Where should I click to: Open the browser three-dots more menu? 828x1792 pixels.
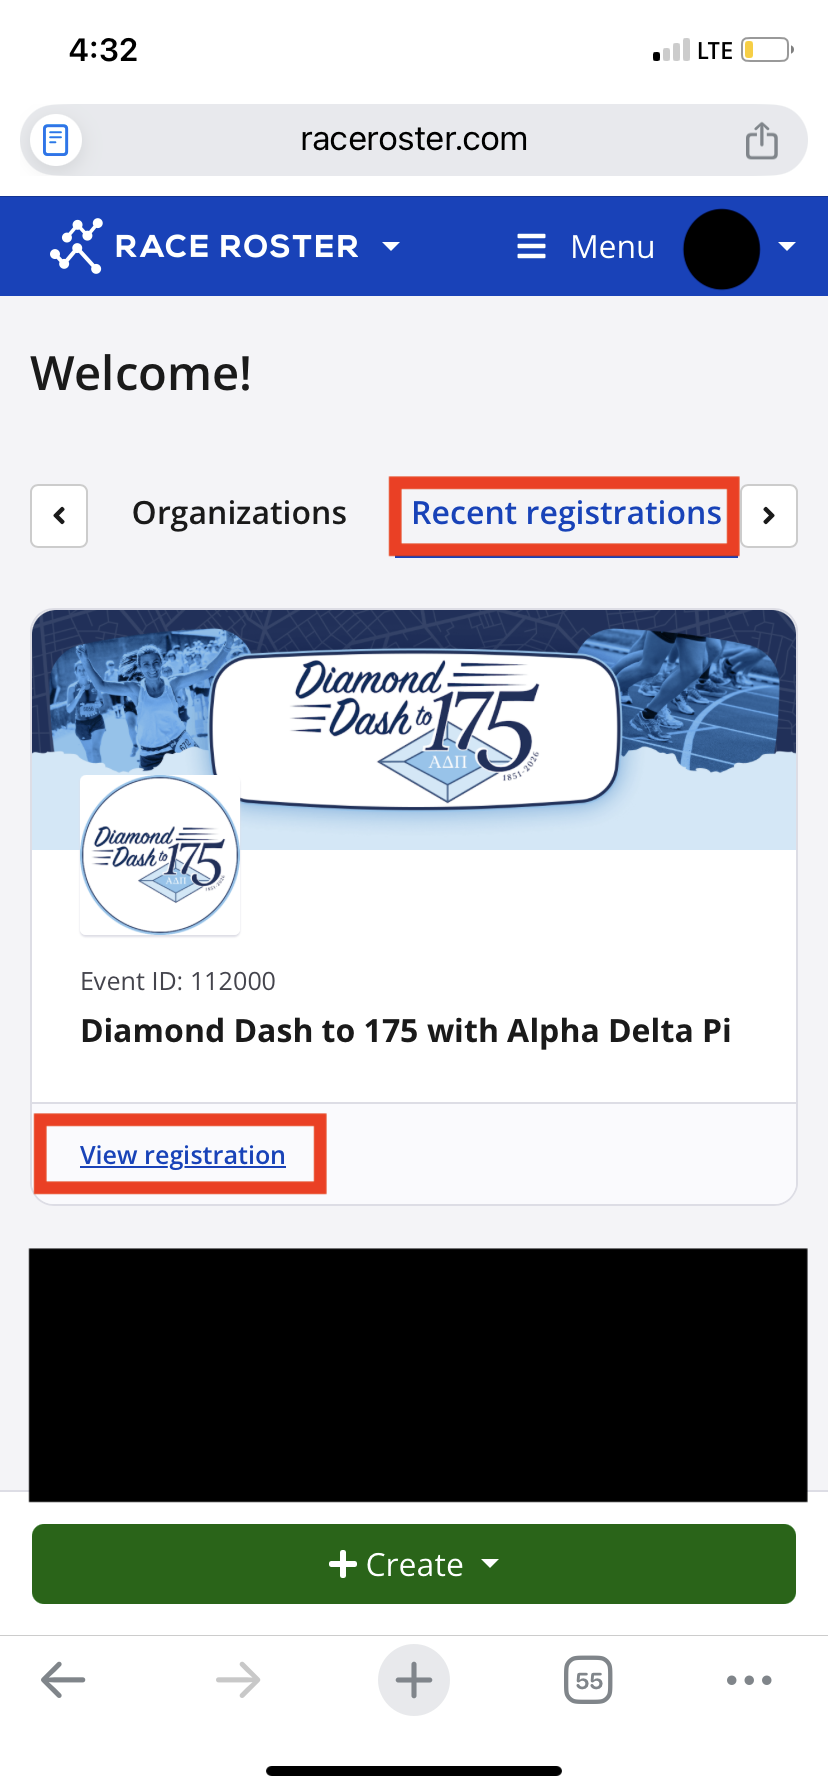(749, 1680)
